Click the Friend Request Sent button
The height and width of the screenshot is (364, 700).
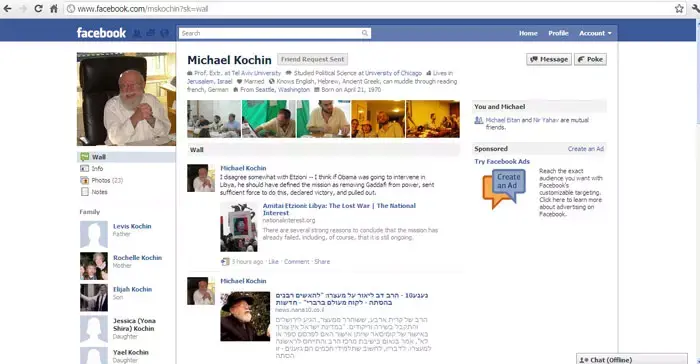coord(312,59)
